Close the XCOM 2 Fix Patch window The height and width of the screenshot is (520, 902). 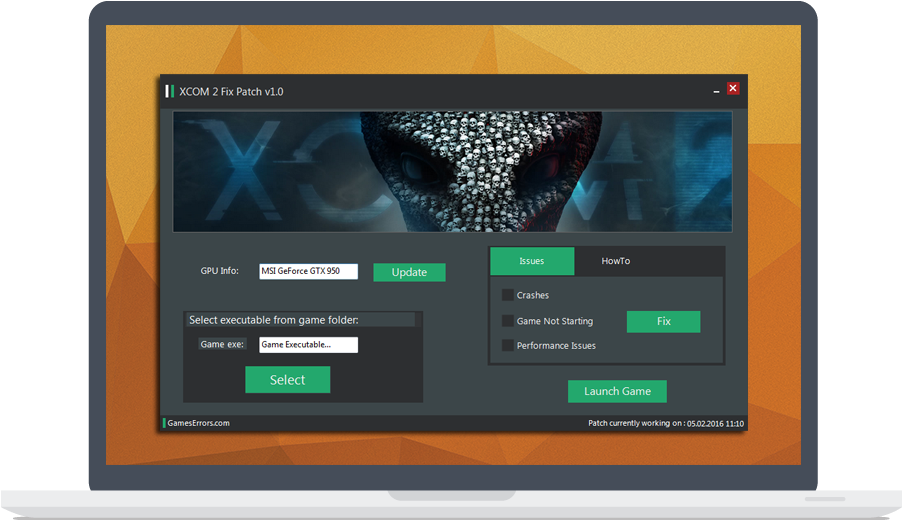(x=733, y=89)
